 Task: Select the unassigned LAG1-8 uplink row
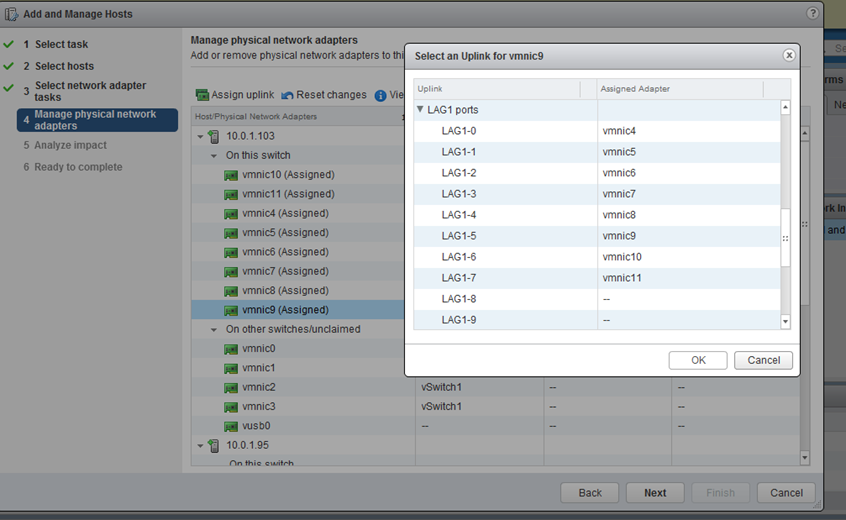(597, 299)
